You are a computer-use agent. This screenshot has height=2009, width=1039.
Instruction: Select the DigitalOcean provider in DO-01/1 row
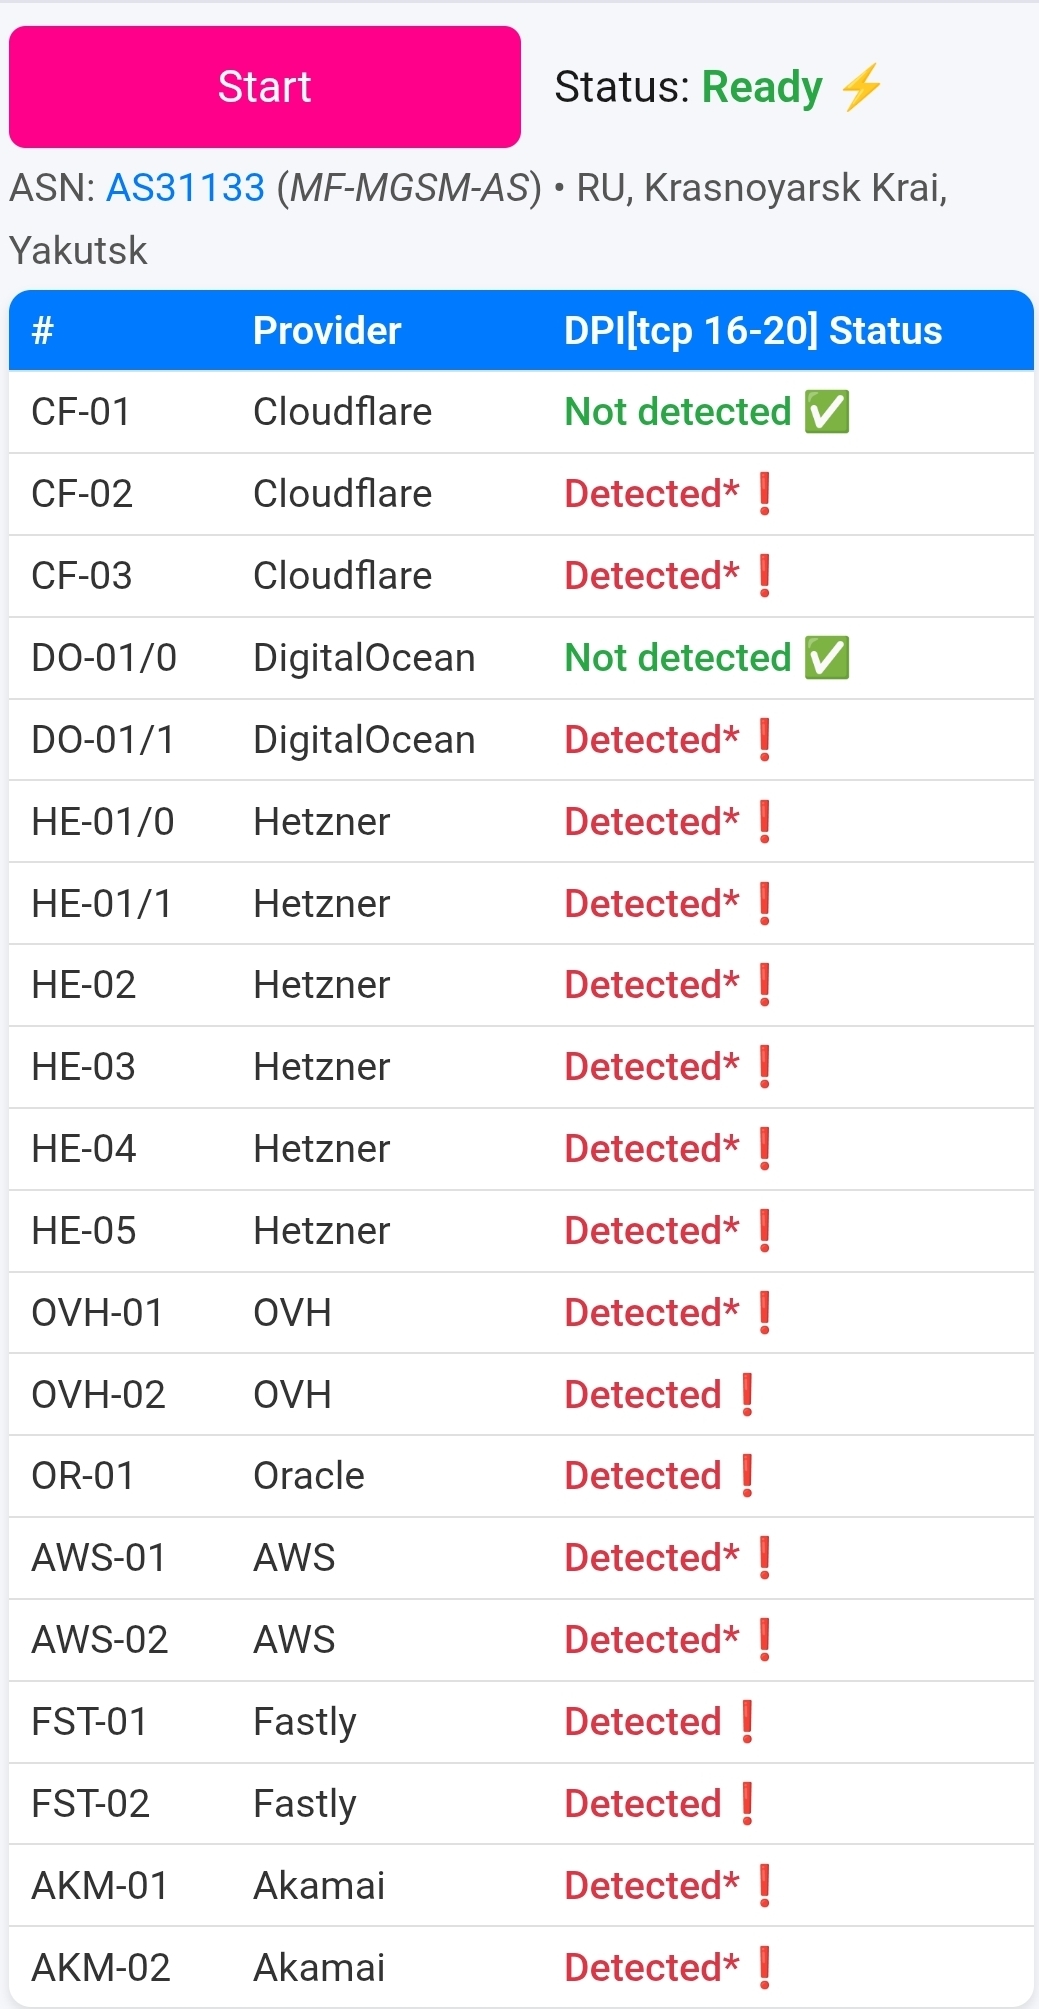[364, 740]
